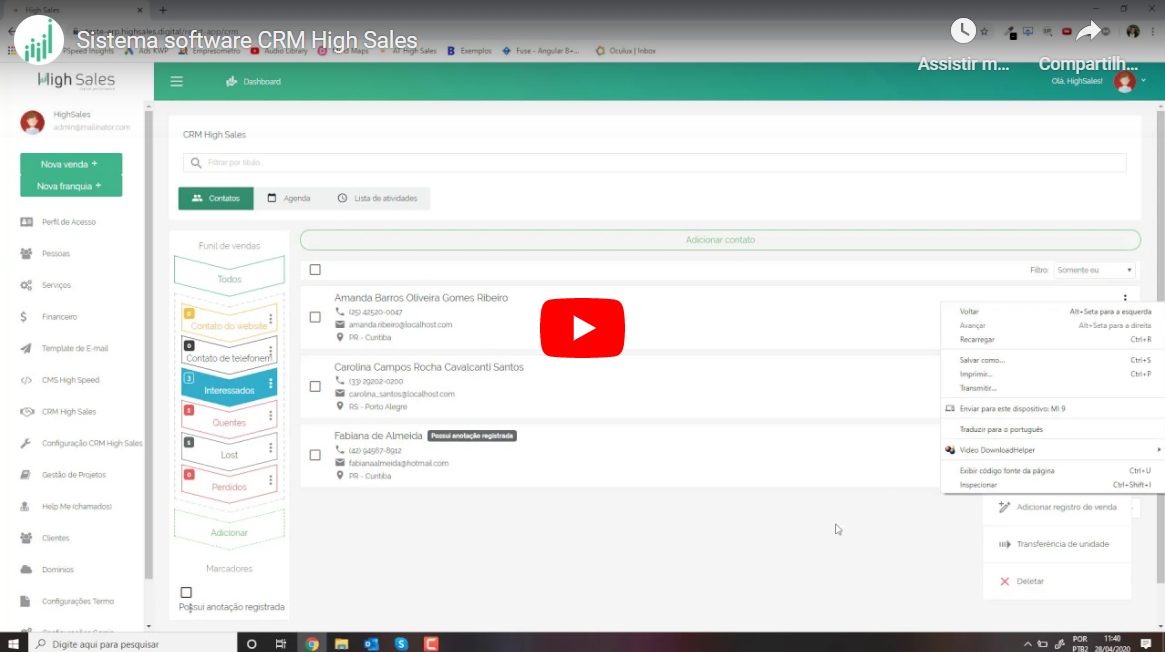Toggle the select-all contacts checkbox
The image size is (1165, 652).
tap(315, 270)
